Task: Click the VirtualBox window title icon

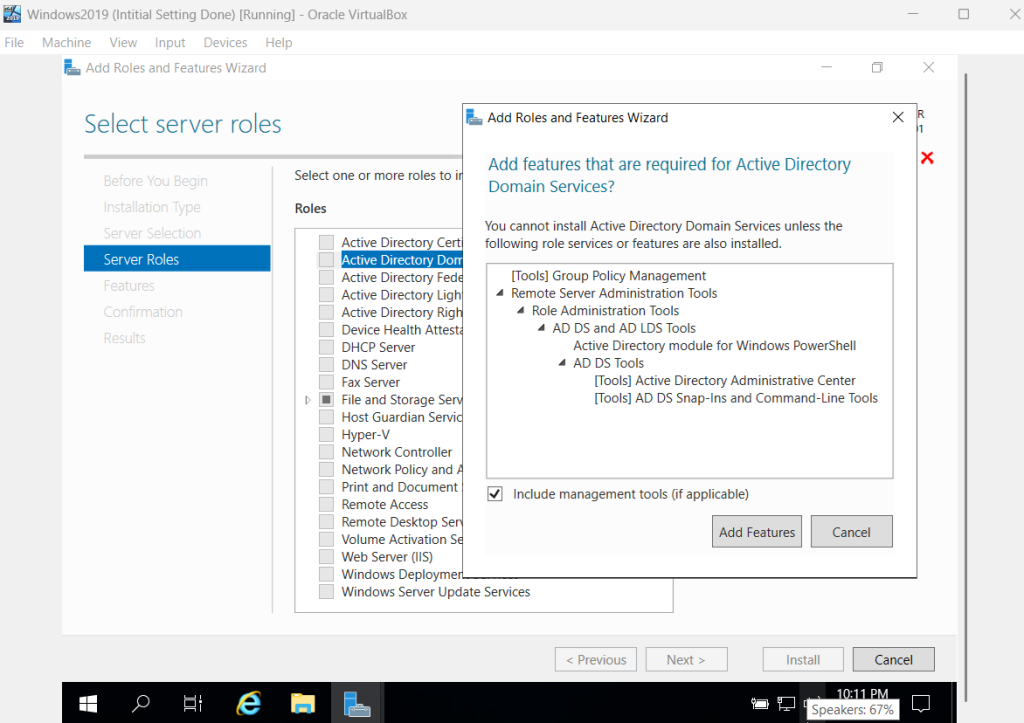Action: pyautogui.click(x=12, y=14)
